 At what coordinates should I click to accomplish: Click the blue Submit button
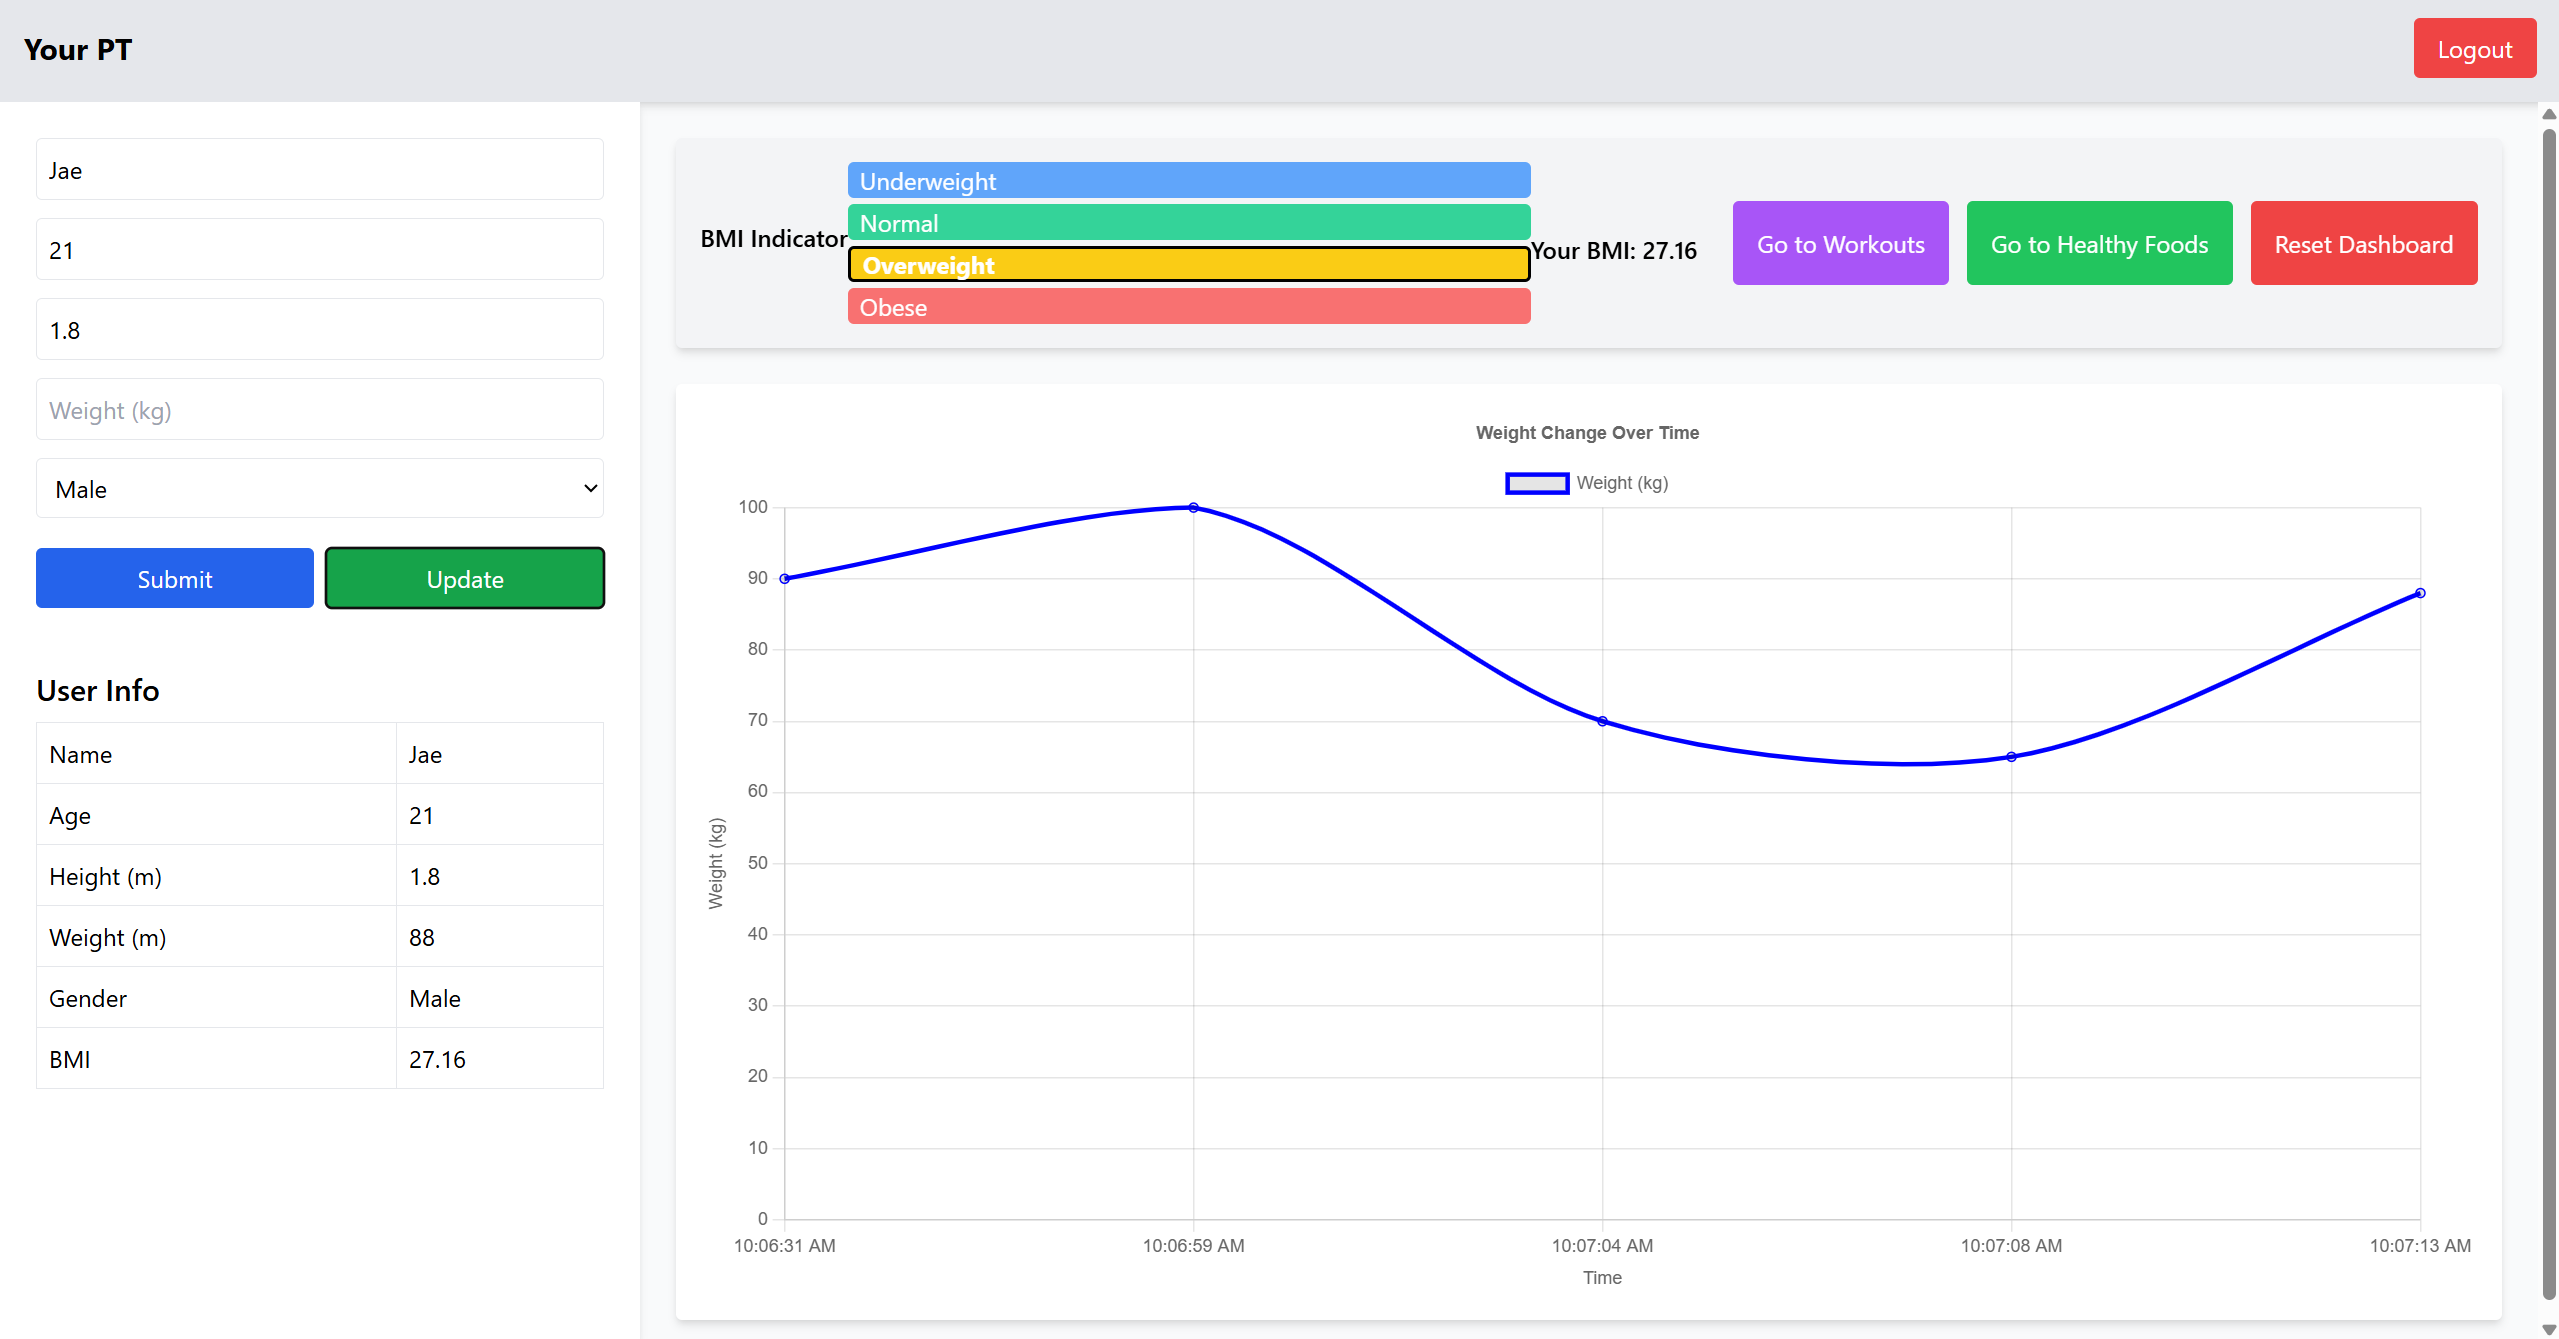175,579
